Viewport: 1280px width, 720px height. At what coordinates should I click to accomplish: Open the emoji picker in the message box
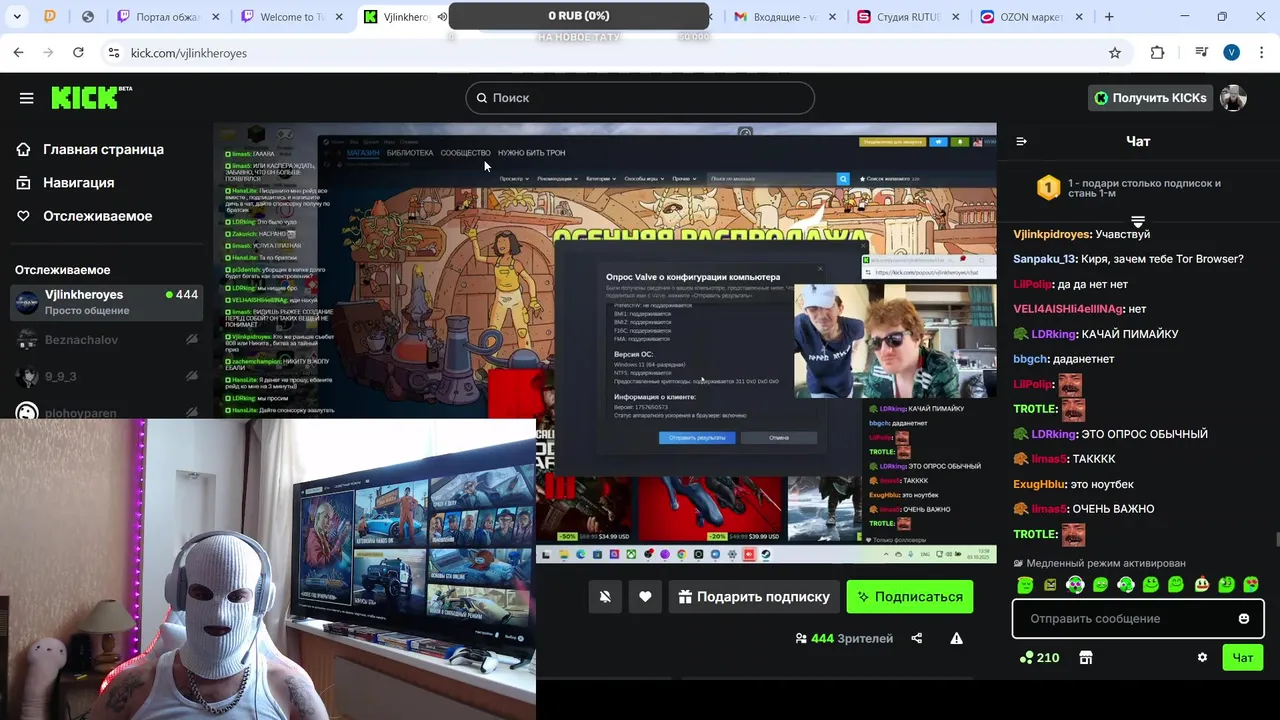click(1244, 619)
